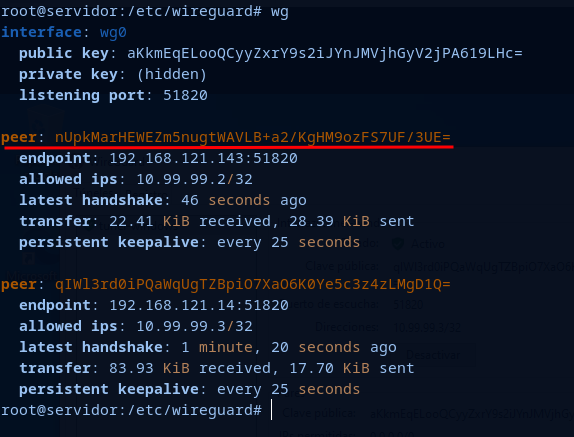Click the faint Desactivar button behind terminal
574x437 pixels.
point(433,355)
